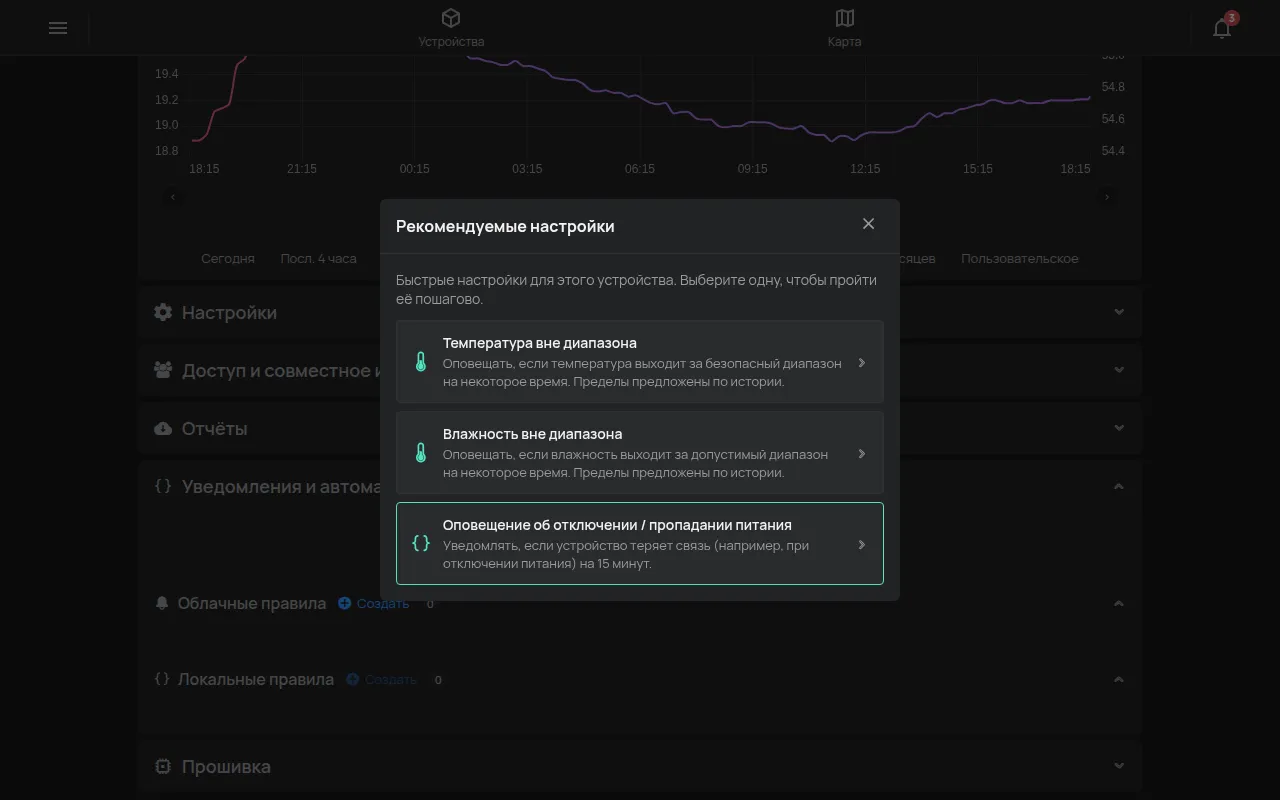Select the Пользовательское range tab
This screenshot has width=1280, height=800.
1020,258
